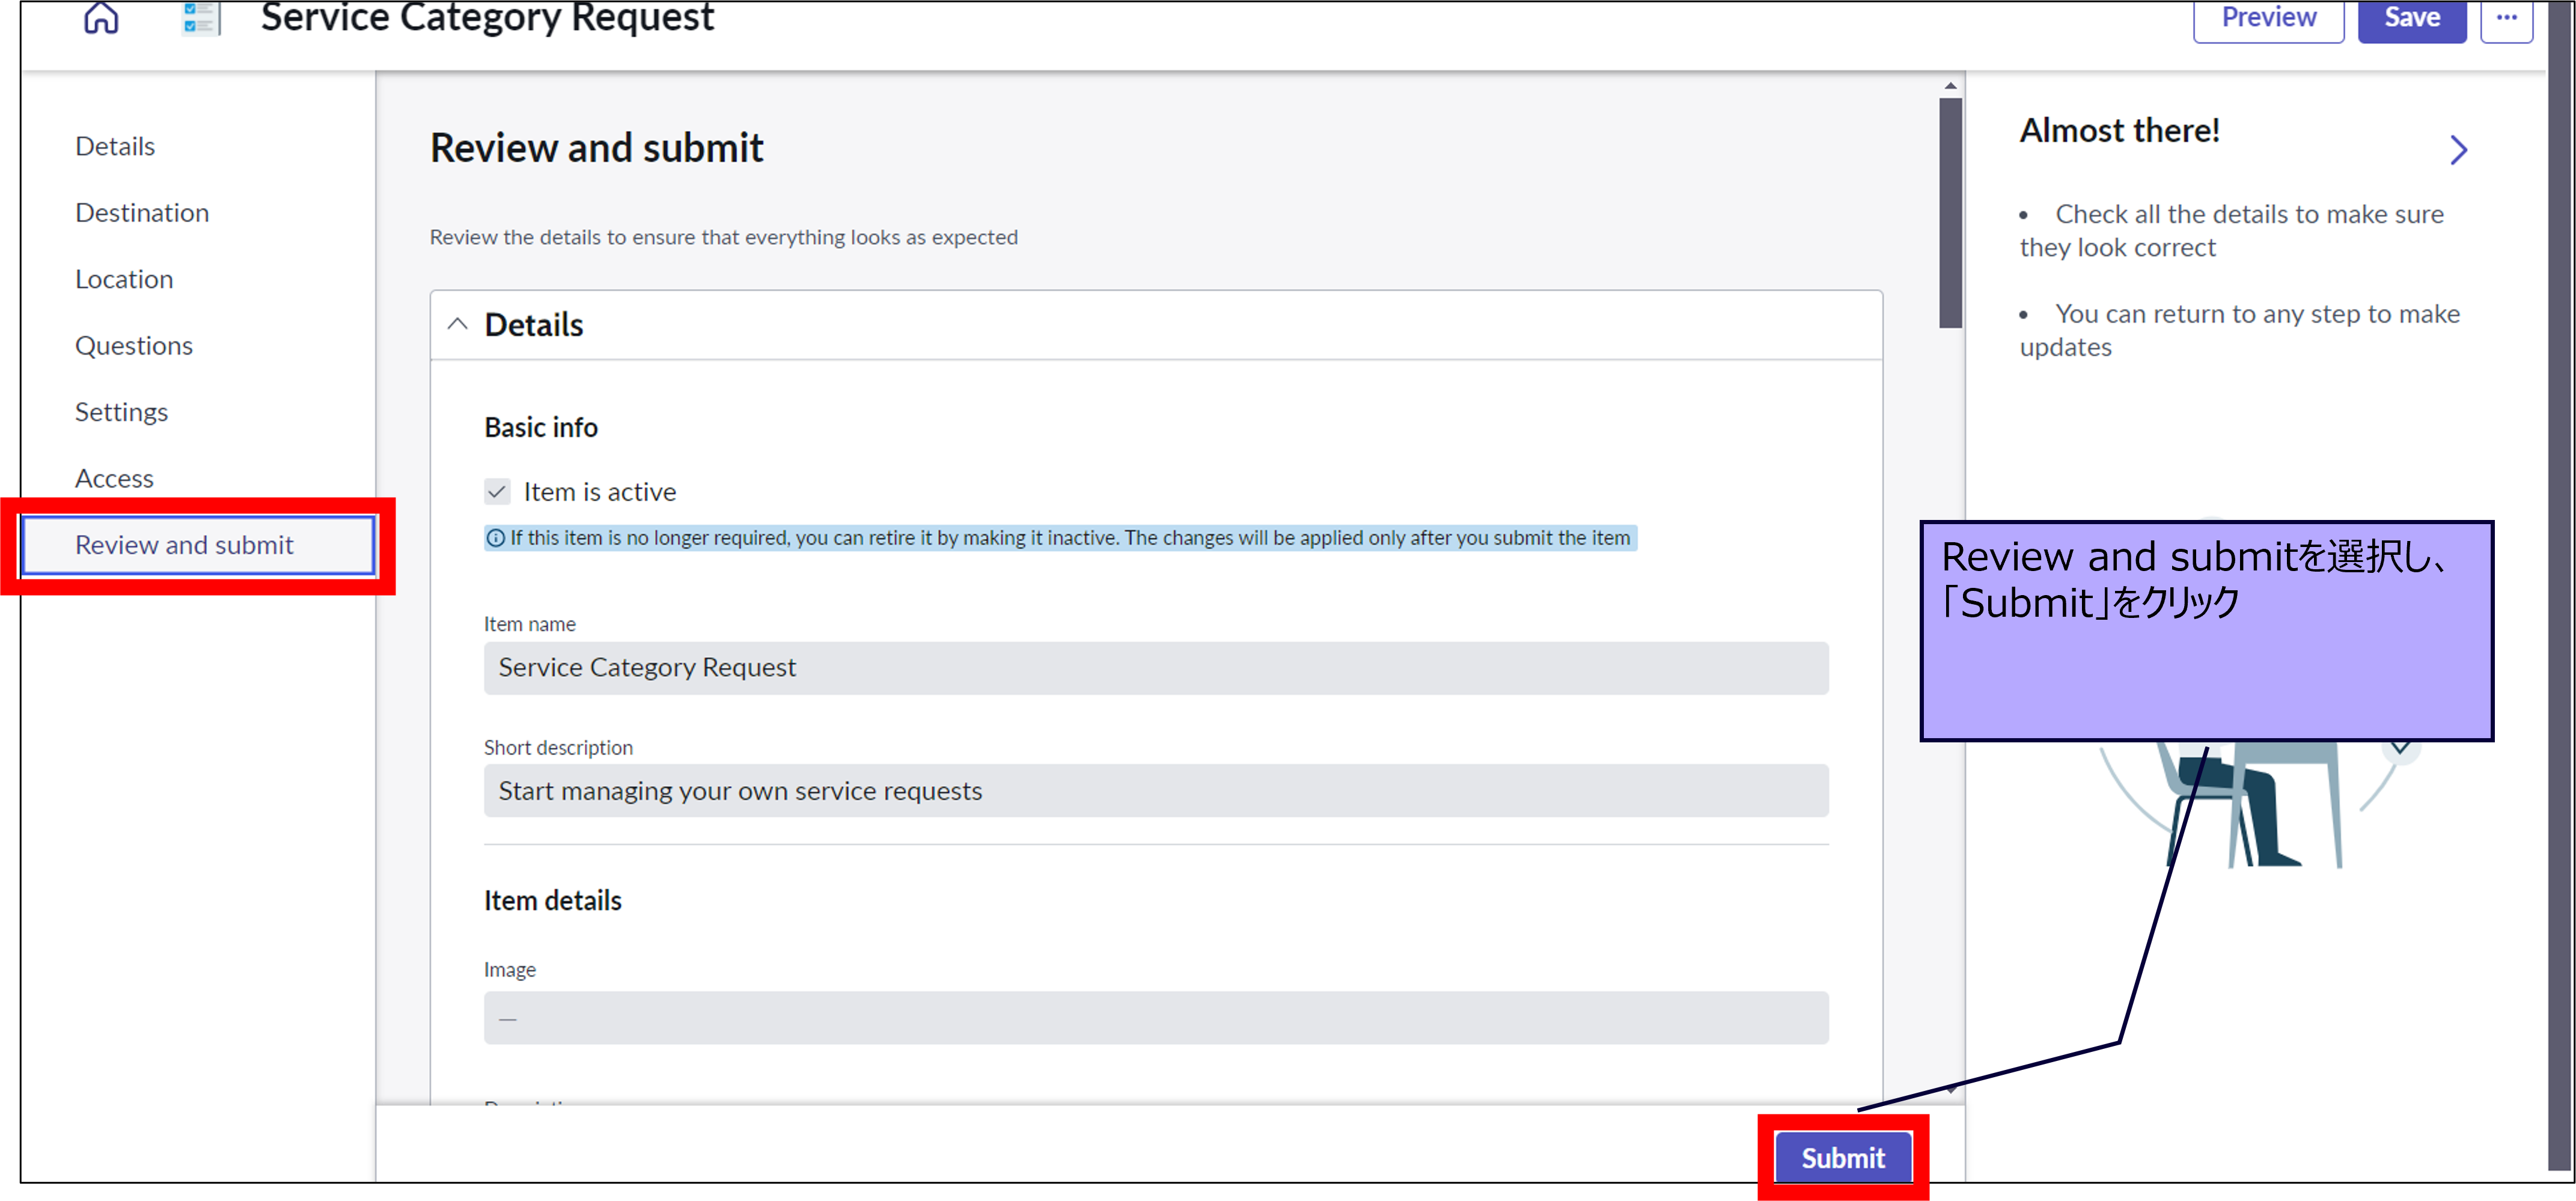Select the Questions step

[x=134, y=346]
